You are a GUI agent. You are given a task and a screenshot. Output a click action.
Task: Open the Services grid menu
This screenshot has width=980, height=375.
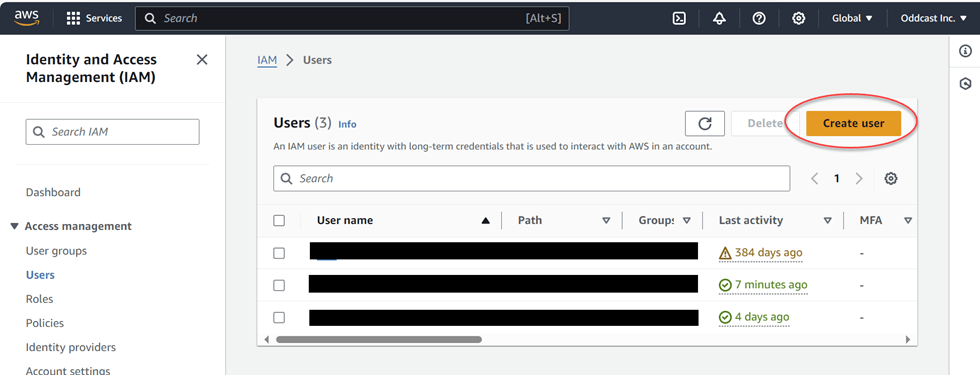coord(94,18)
